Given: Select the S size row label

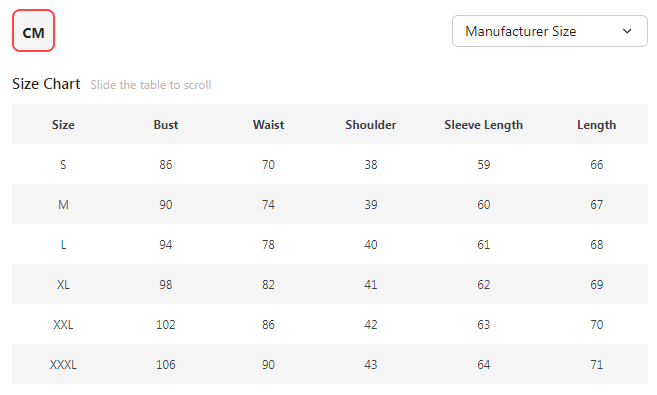Looking at the screenshot, I should [x=63, y=165].
